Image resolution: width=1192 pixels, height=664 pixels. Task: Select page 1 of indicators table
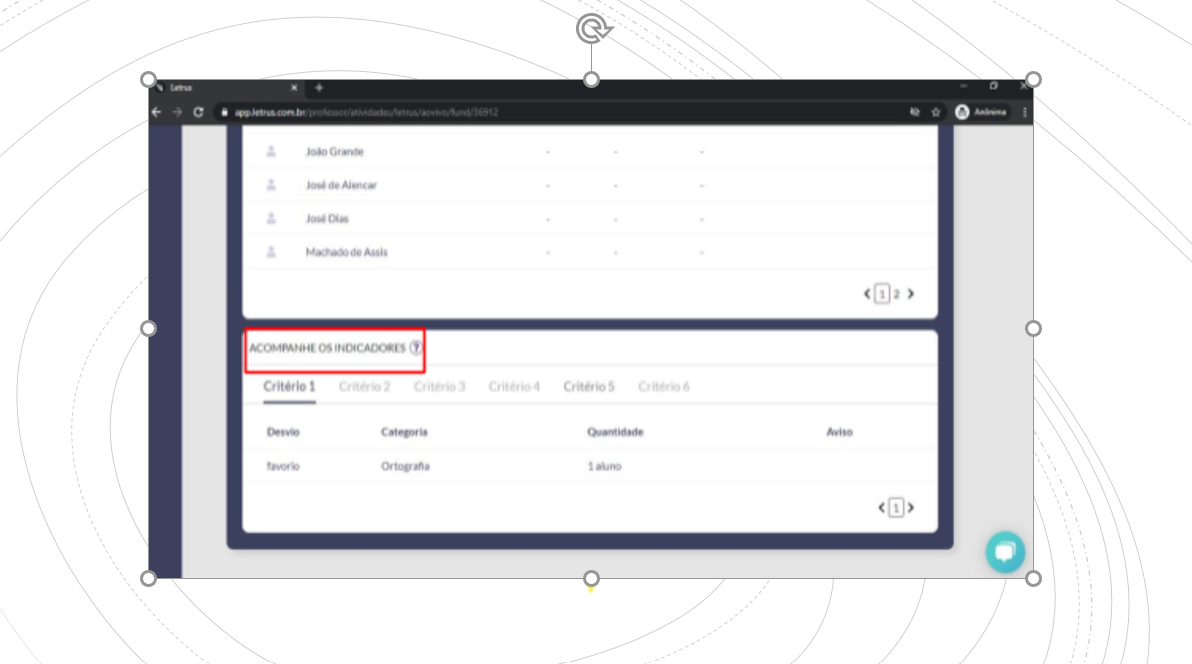(896, 507)
